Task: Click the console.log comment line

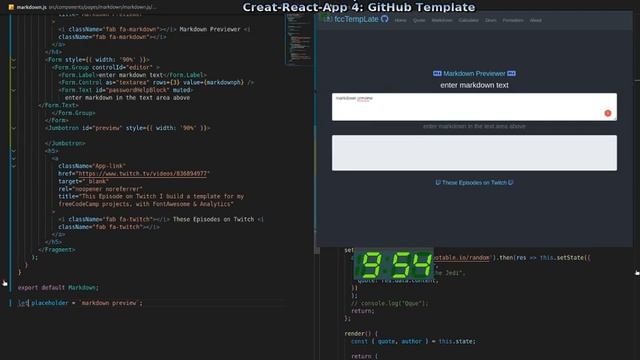Action: coord(389,303)
